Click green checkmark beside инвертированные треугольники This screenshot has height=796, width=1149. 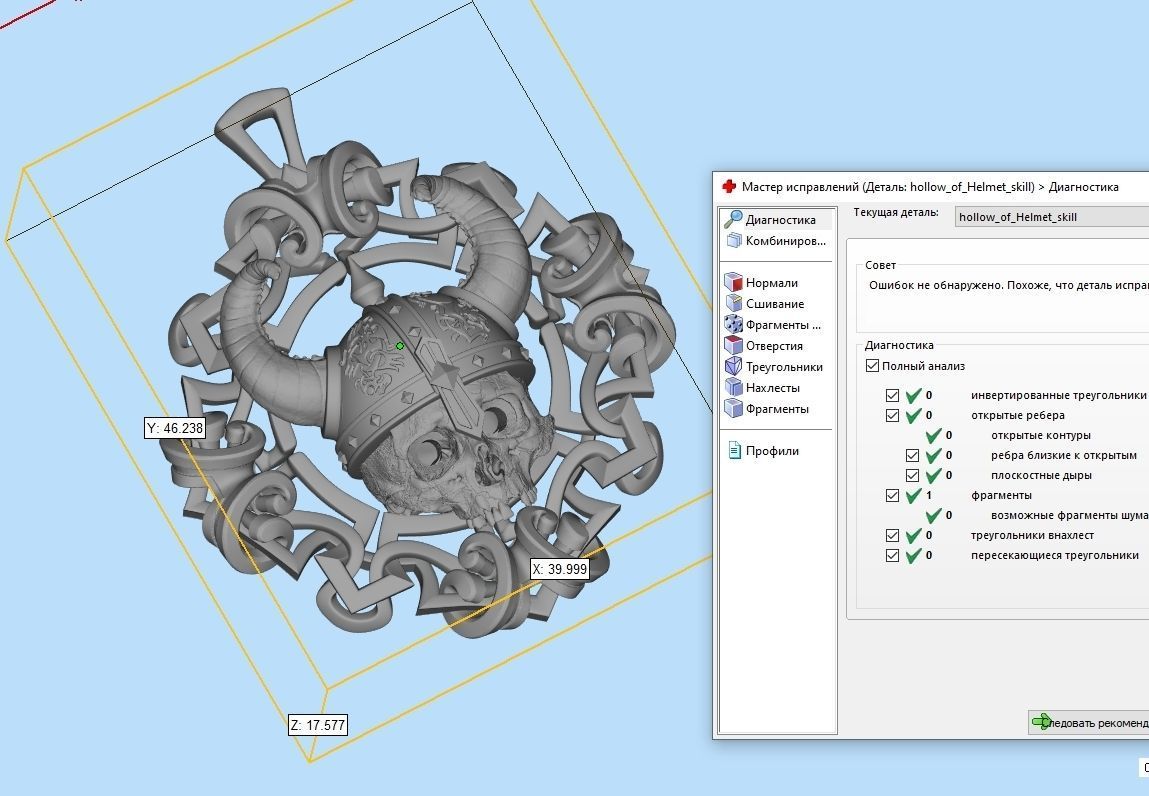[x=913, y=396]
